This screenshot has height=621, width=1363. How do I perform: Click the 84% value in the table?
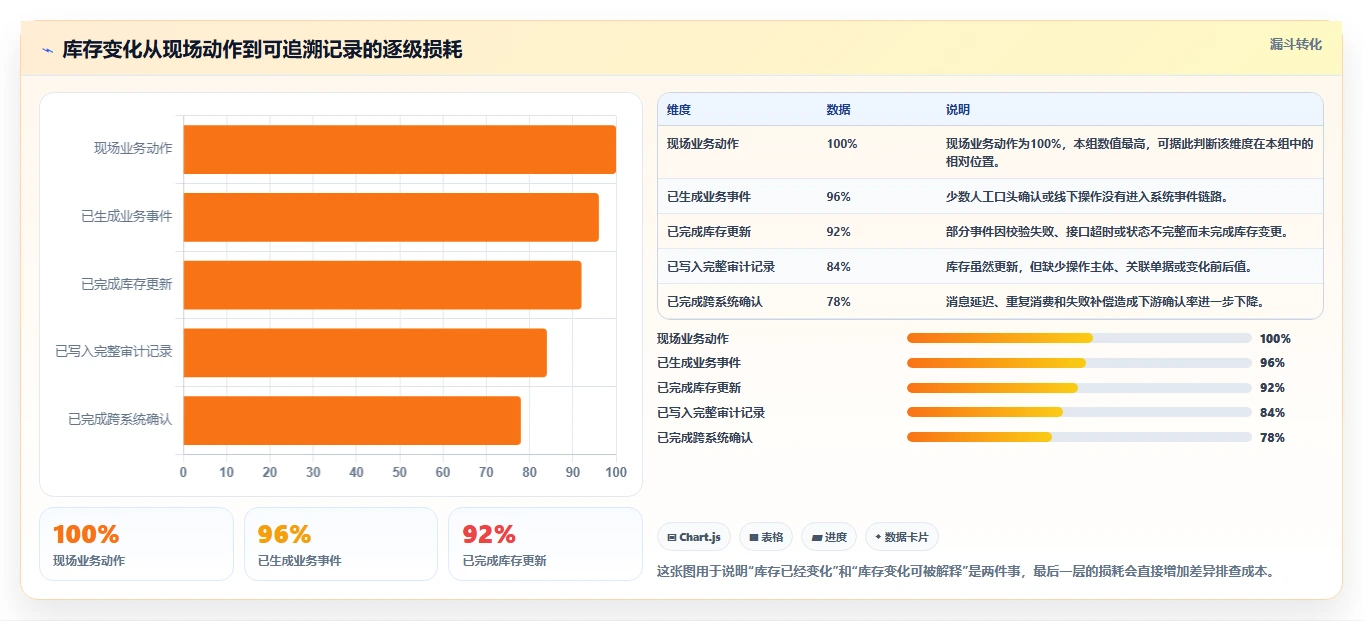(839, 267)
